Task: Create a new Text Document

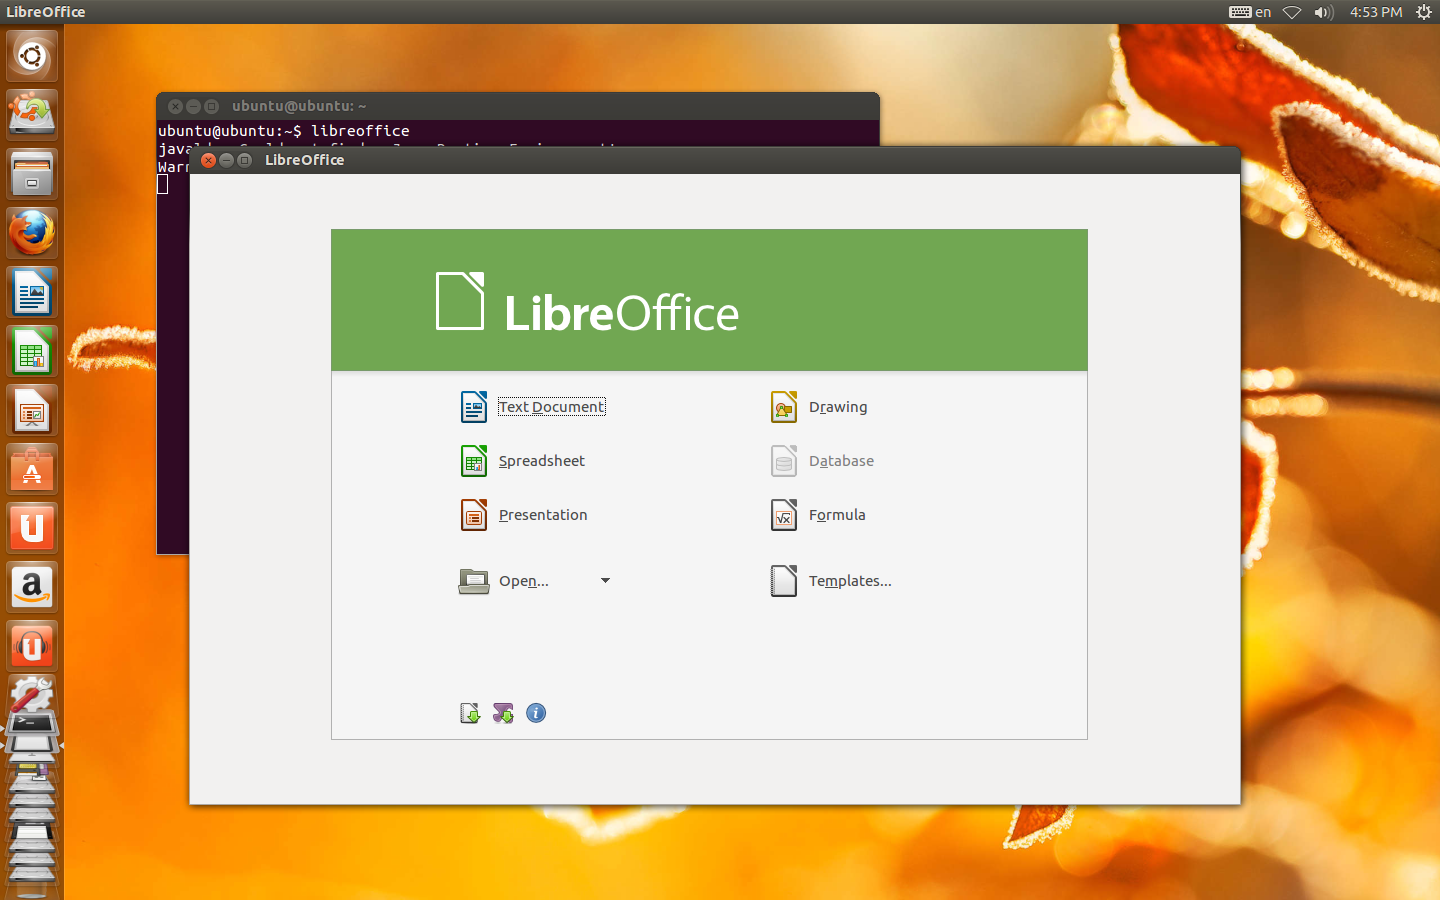Action: pyautogui.click(x=533, y=407)
